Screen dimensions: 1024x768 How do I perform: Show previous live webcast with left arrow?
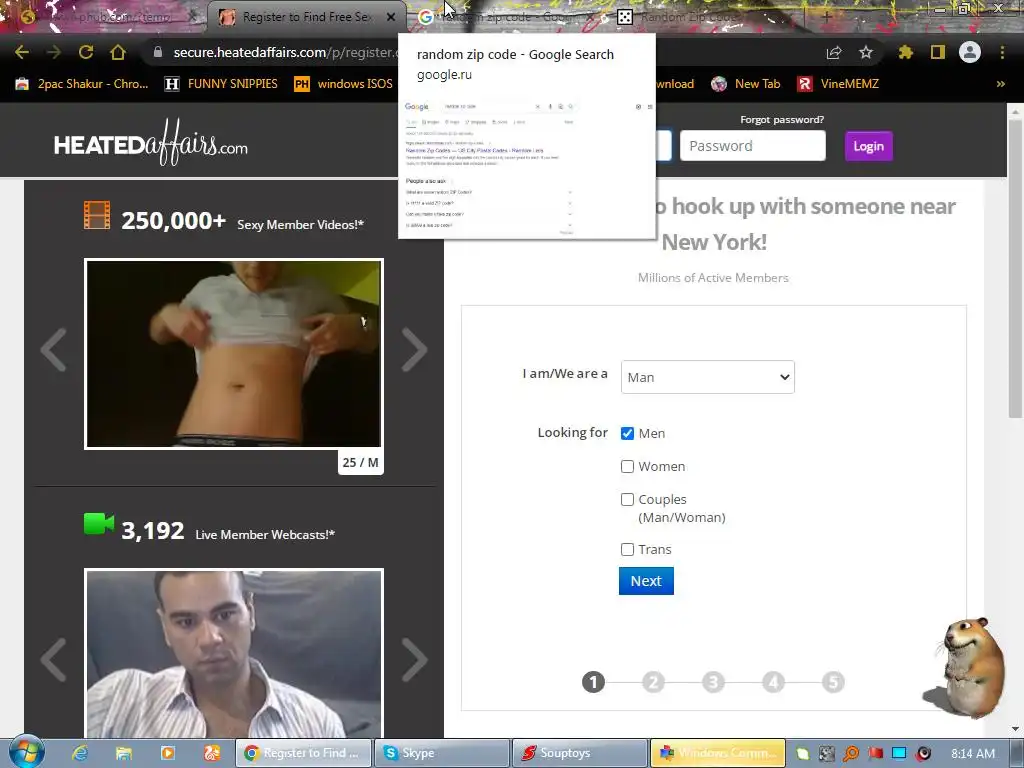pos(54,660)
